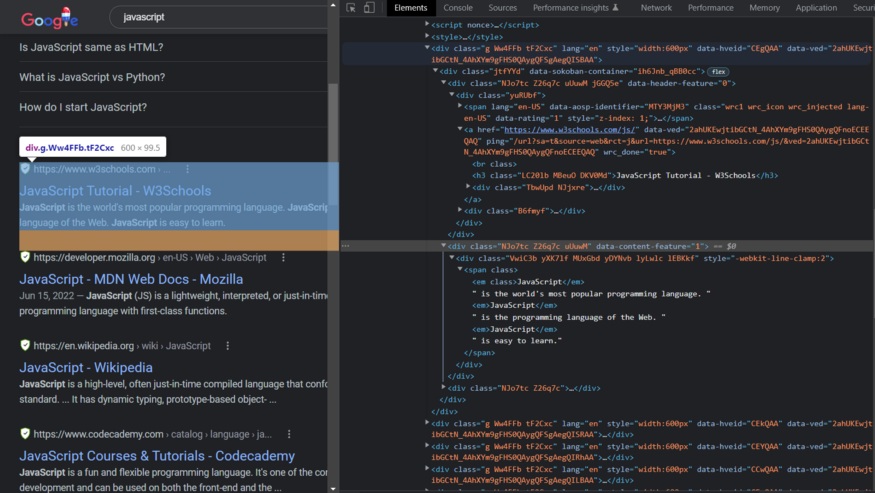
Task: Open the JavaScript - MDN Web Docs link
Action: (131, 279)
